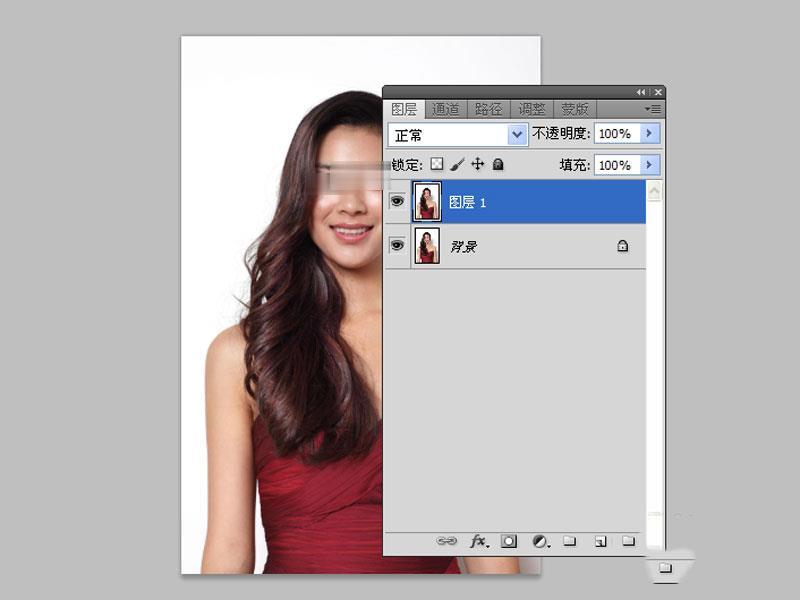This screenshot has height=600, width=800.
Task: Click the link layers chain icon
Action: point(446,541)
